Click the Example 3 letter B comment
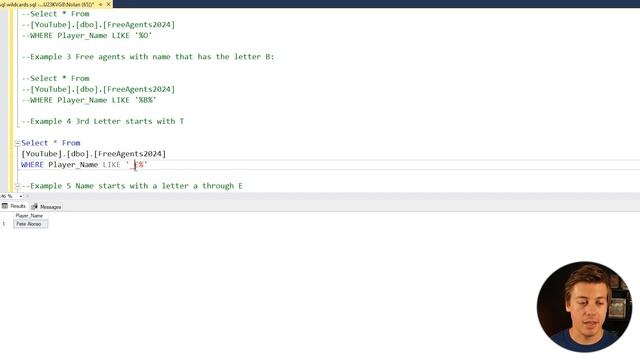Image resolution: width=640 pixels, height=360 pixels. (x=148, y=57)
